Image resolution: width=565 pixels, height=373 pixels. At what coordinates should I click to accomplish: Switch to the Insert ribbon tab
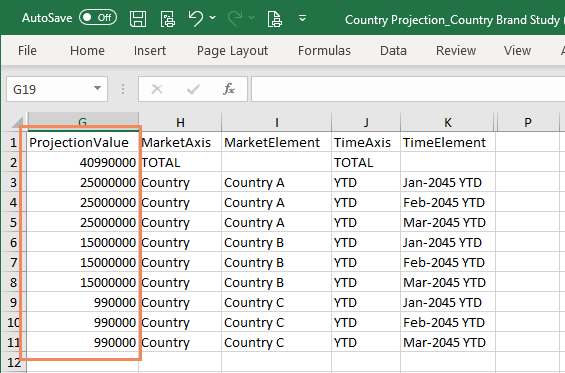(x=150, y=50)
